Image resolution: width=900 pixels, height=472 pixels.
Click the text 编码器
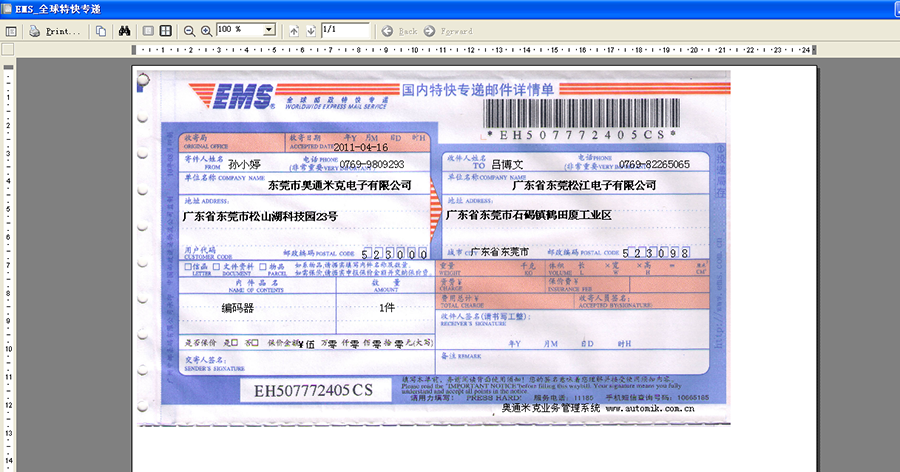[x=238, y=308]
